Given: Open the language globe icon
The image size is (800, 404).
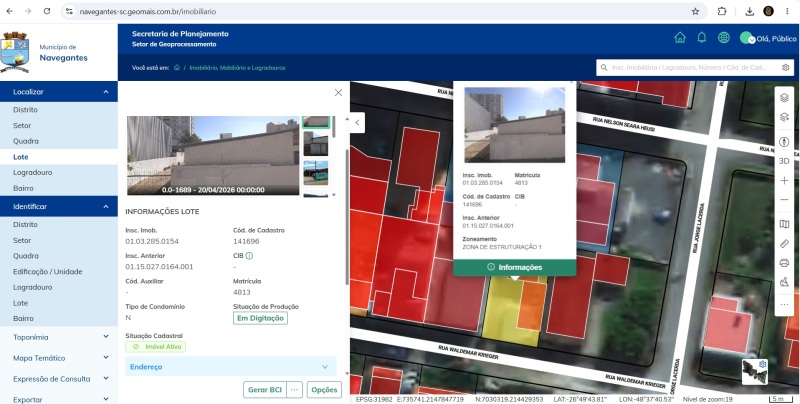Looking at the screenshot, I should point(723,38).
